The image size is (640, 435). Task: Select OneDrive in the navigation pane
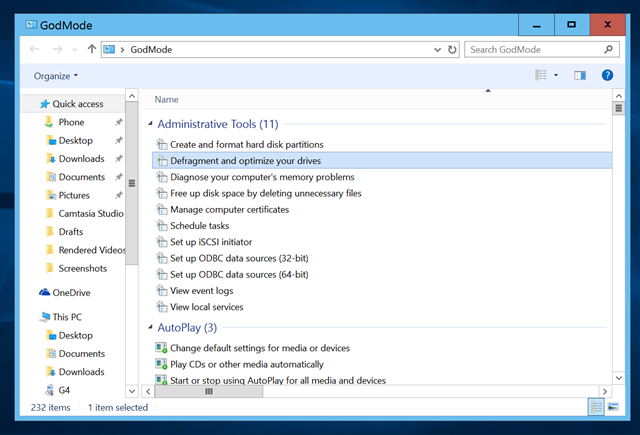coord(65,293)
